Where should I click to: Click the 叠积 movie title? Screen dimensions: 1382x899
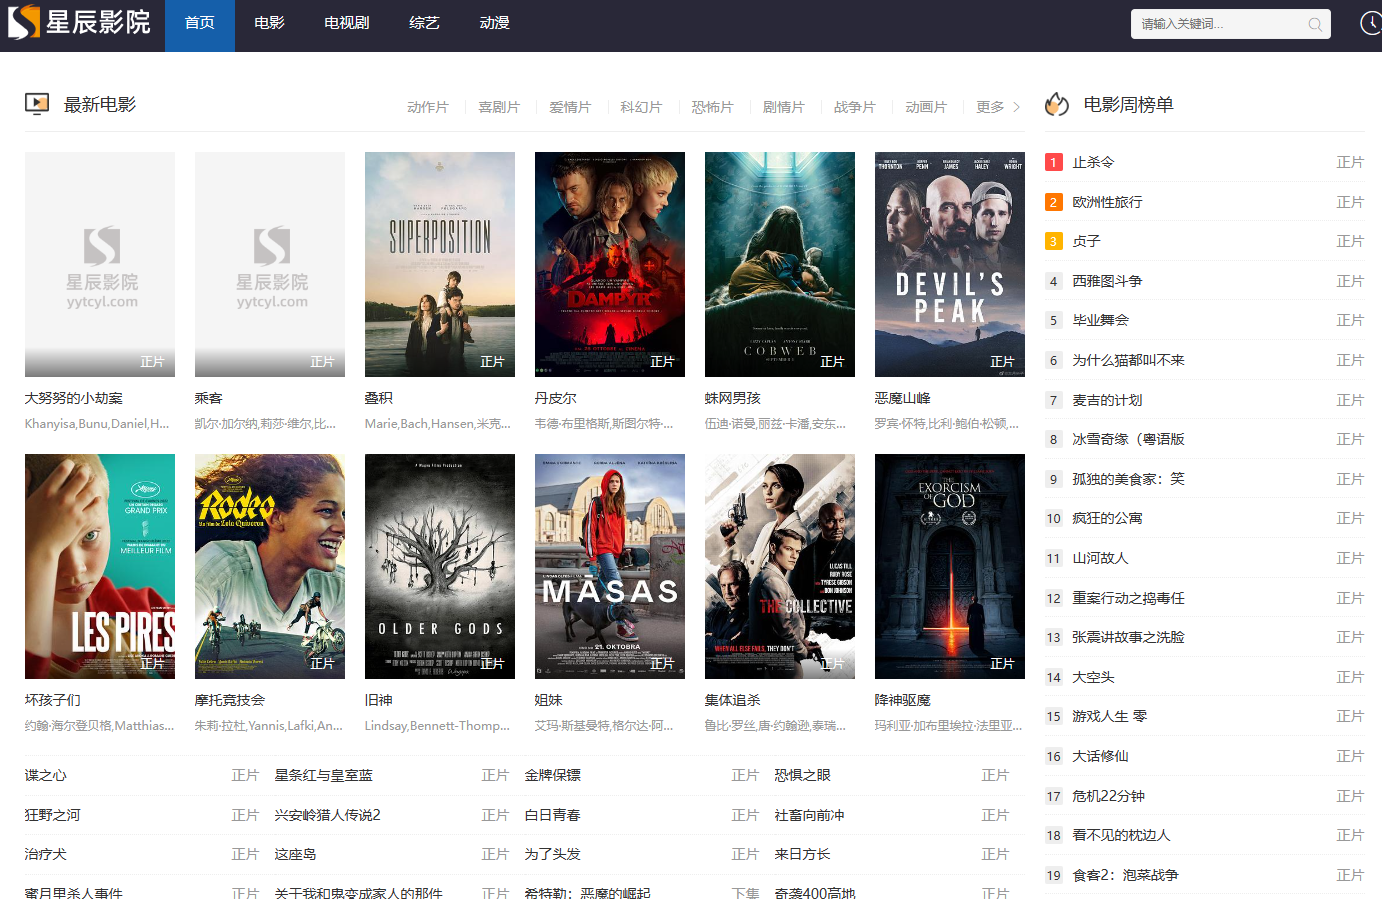(379, 398)
